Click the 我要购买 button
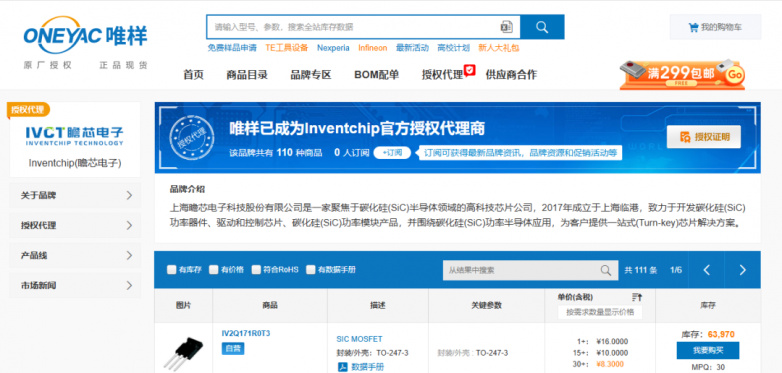Image resolution: width=782 pixels, height=373 pixels. coord(708,351)
